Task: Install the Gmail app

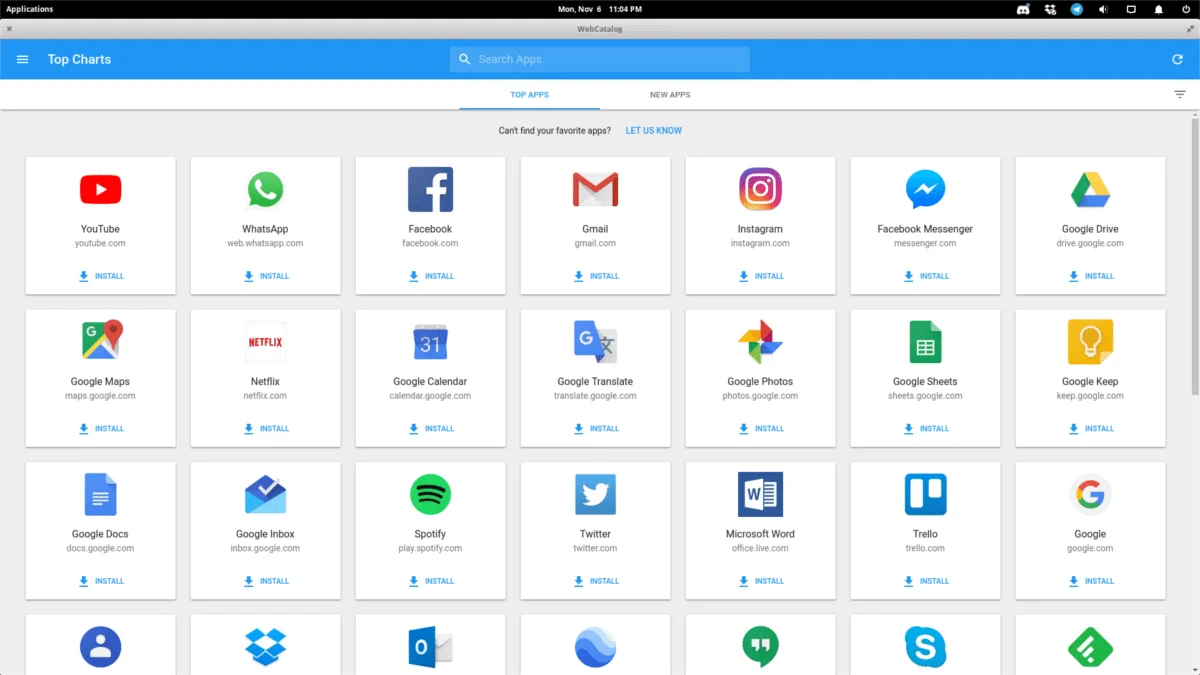Action: 596,276
